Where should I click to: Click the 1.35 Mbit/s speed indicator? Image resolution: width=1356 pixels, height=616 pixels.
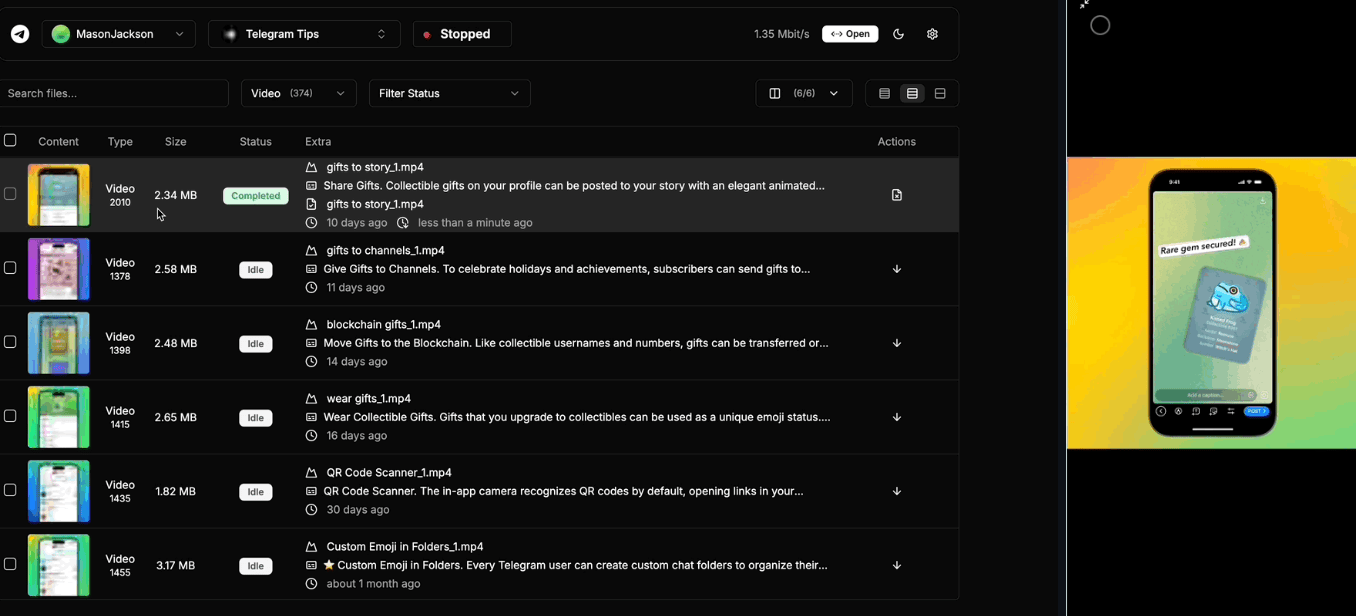781,34
